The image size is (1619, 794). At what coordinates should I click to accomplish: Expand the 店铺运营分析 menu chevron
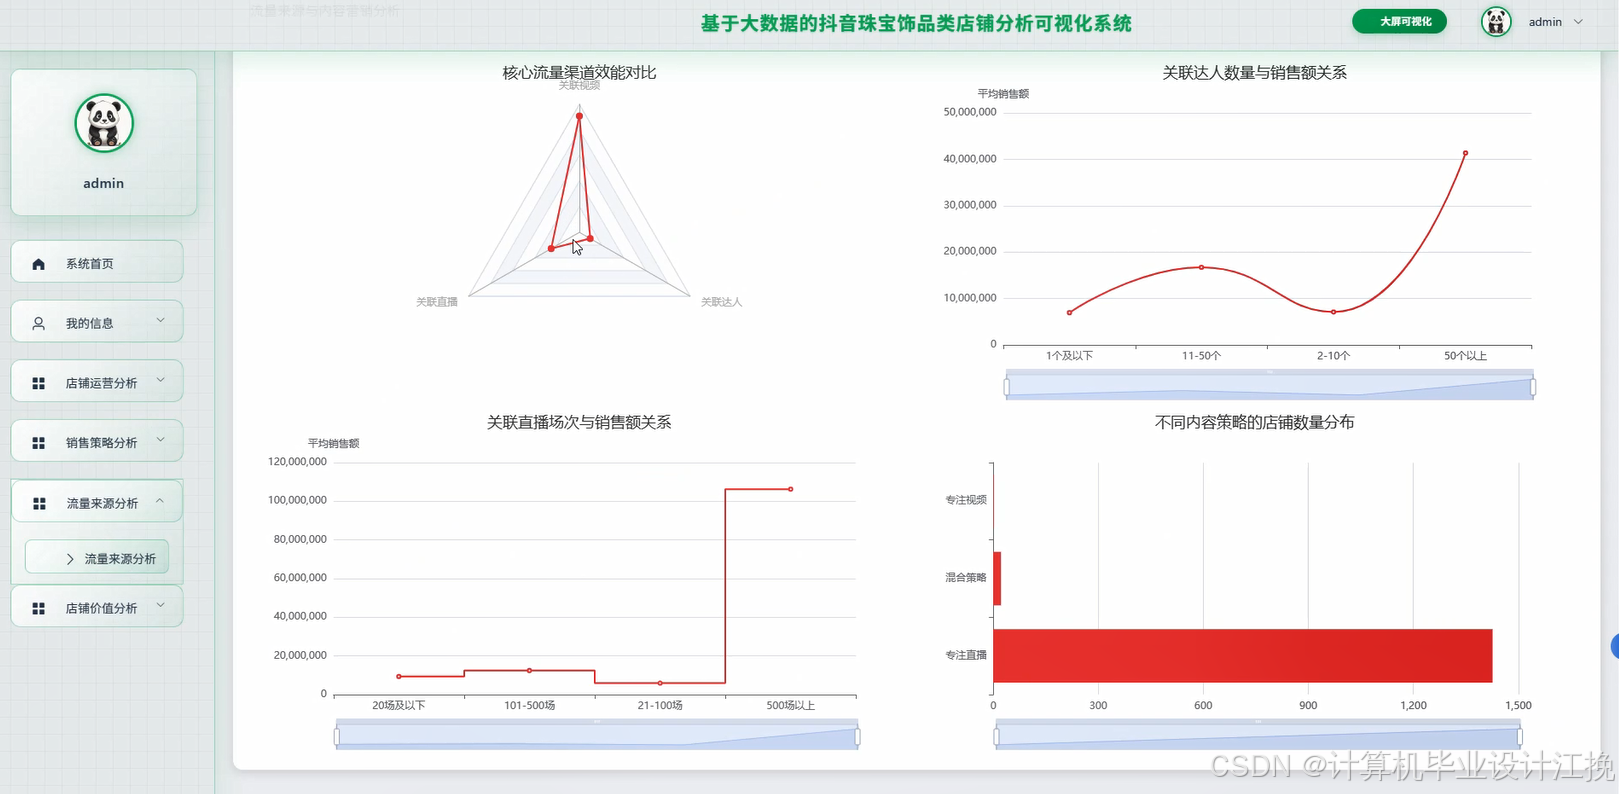pyautogui.click(x=160, y=381)
